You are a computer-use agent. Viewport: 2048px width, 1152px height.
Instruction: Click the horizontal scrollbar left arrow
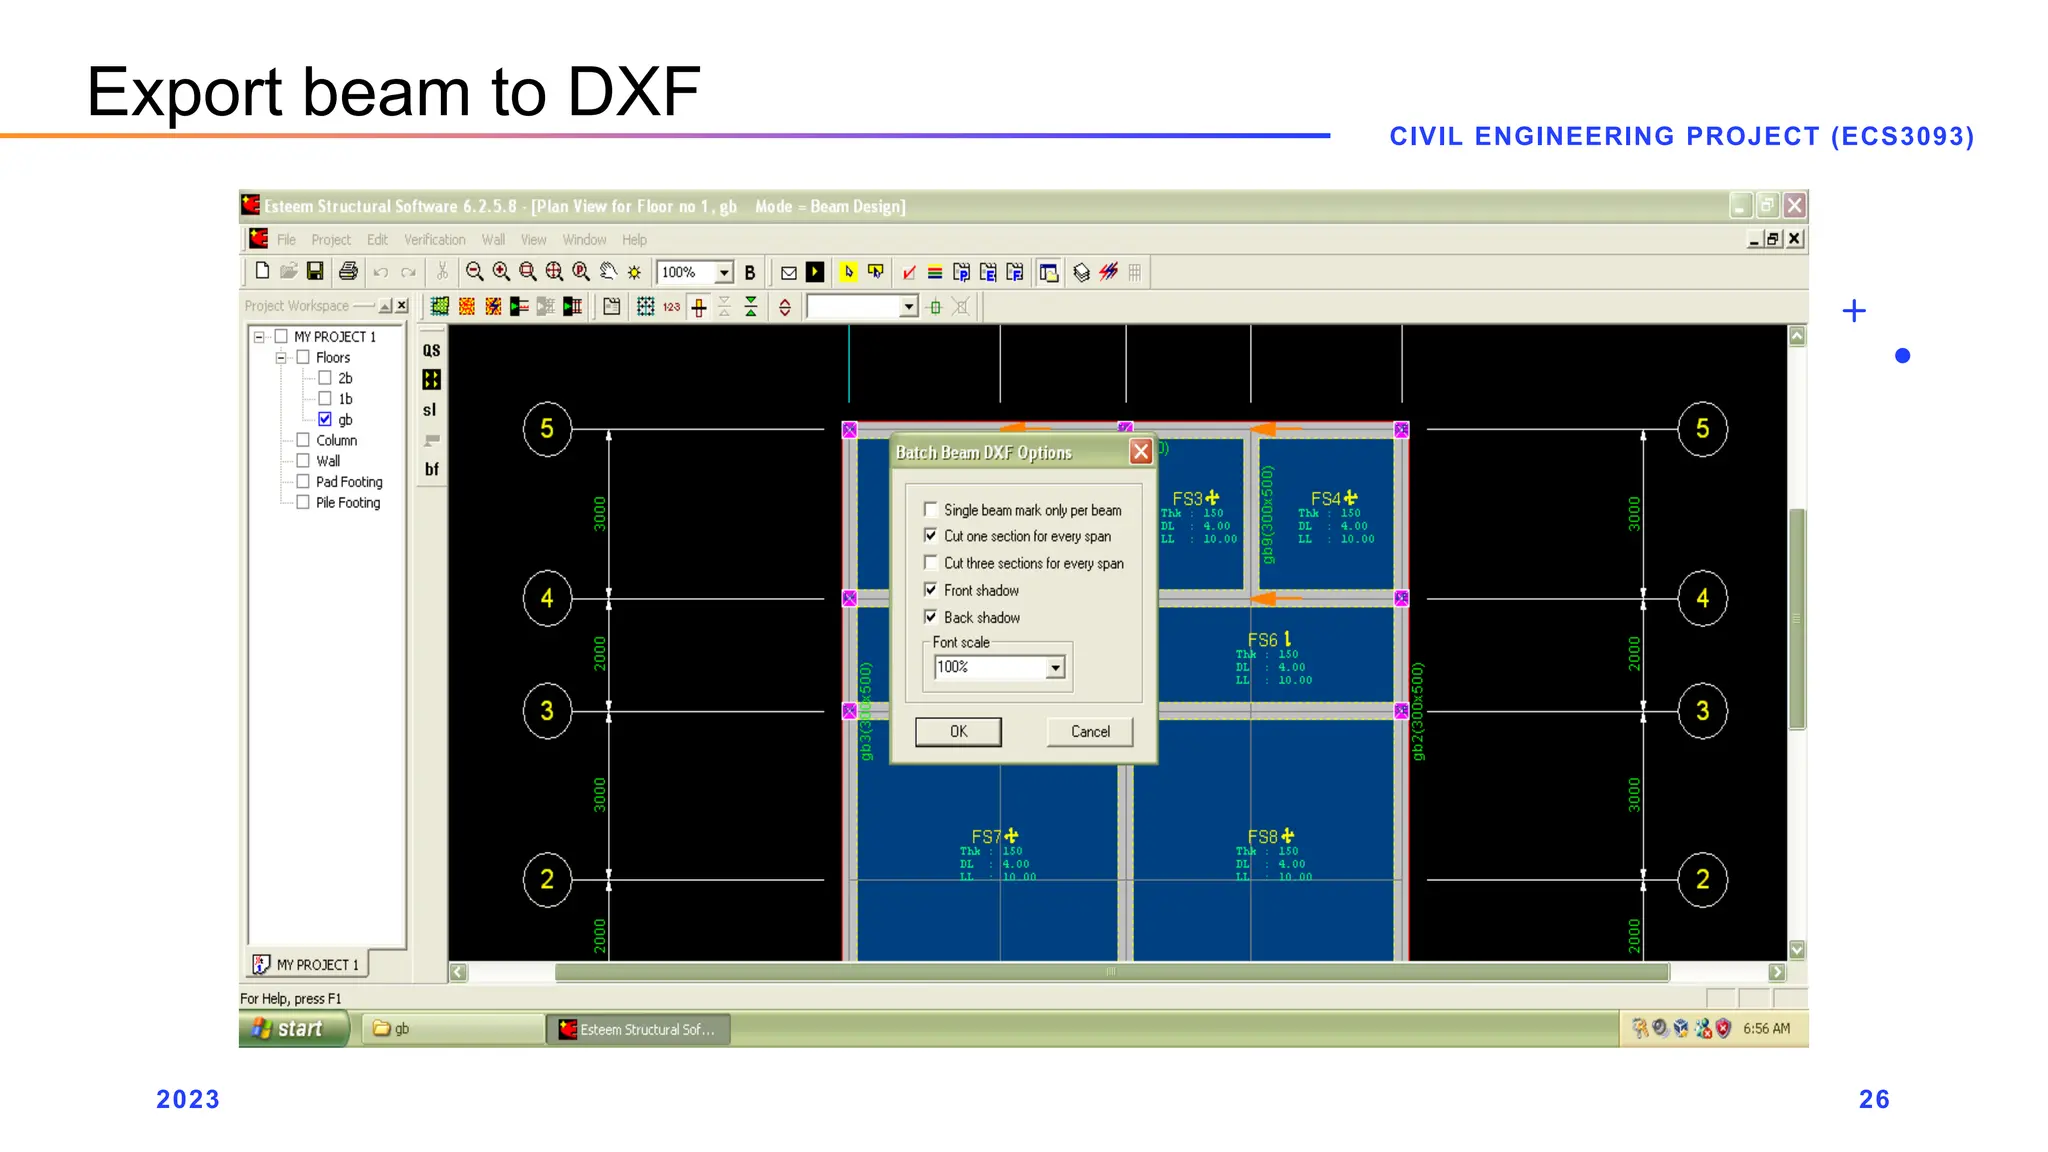coord(458,972)
